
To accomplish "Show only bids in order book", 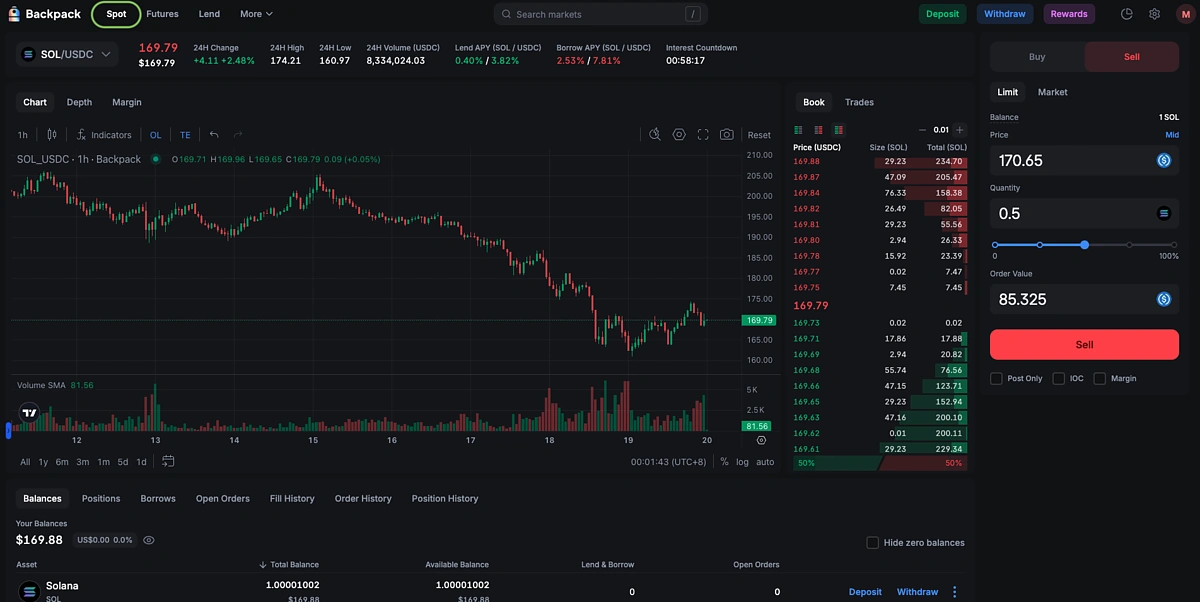I will [798, 130].
